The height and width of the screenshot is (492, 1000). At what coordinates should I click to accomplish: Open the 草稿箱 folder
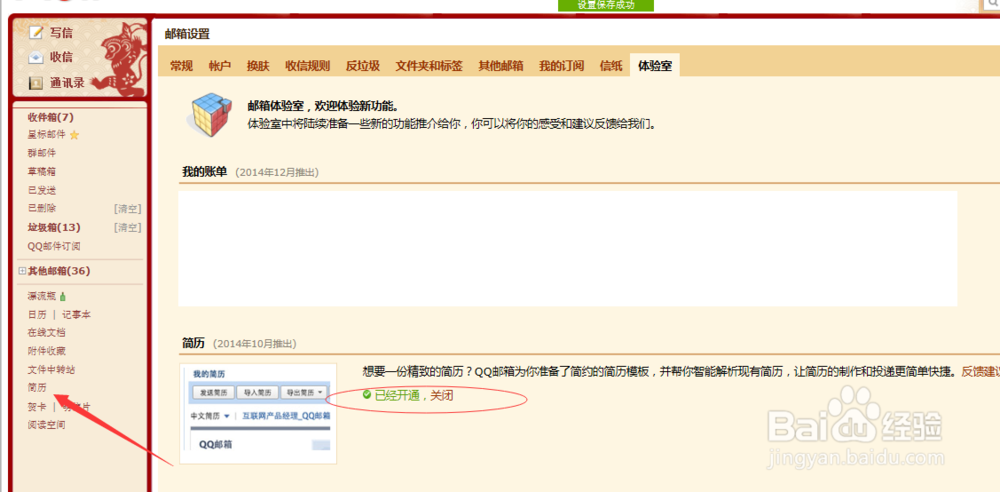41,172
